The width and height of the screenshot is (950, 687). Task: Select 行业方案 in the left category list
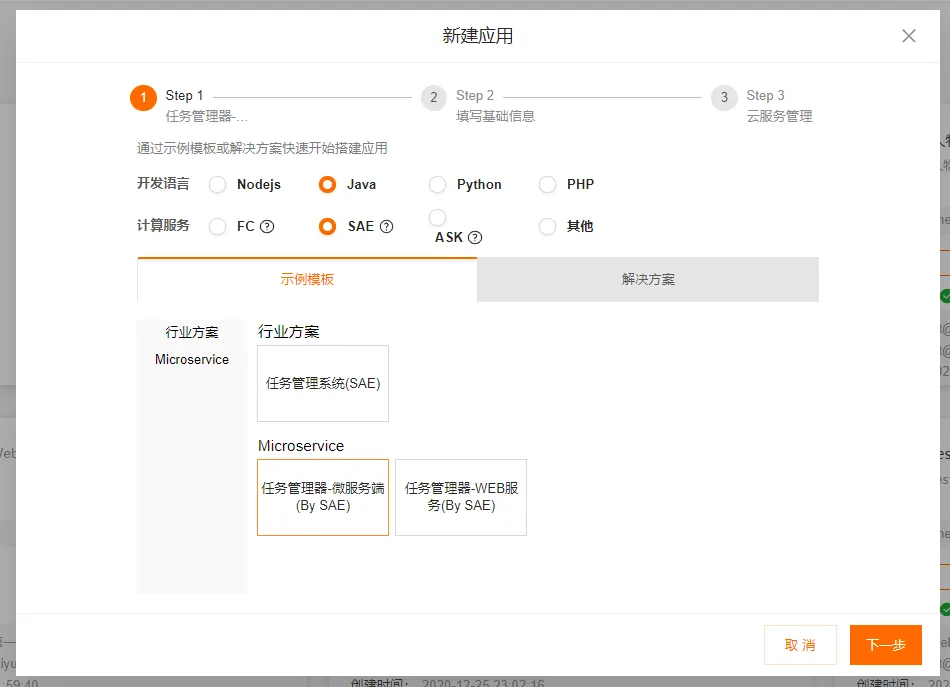click(192, 332)
